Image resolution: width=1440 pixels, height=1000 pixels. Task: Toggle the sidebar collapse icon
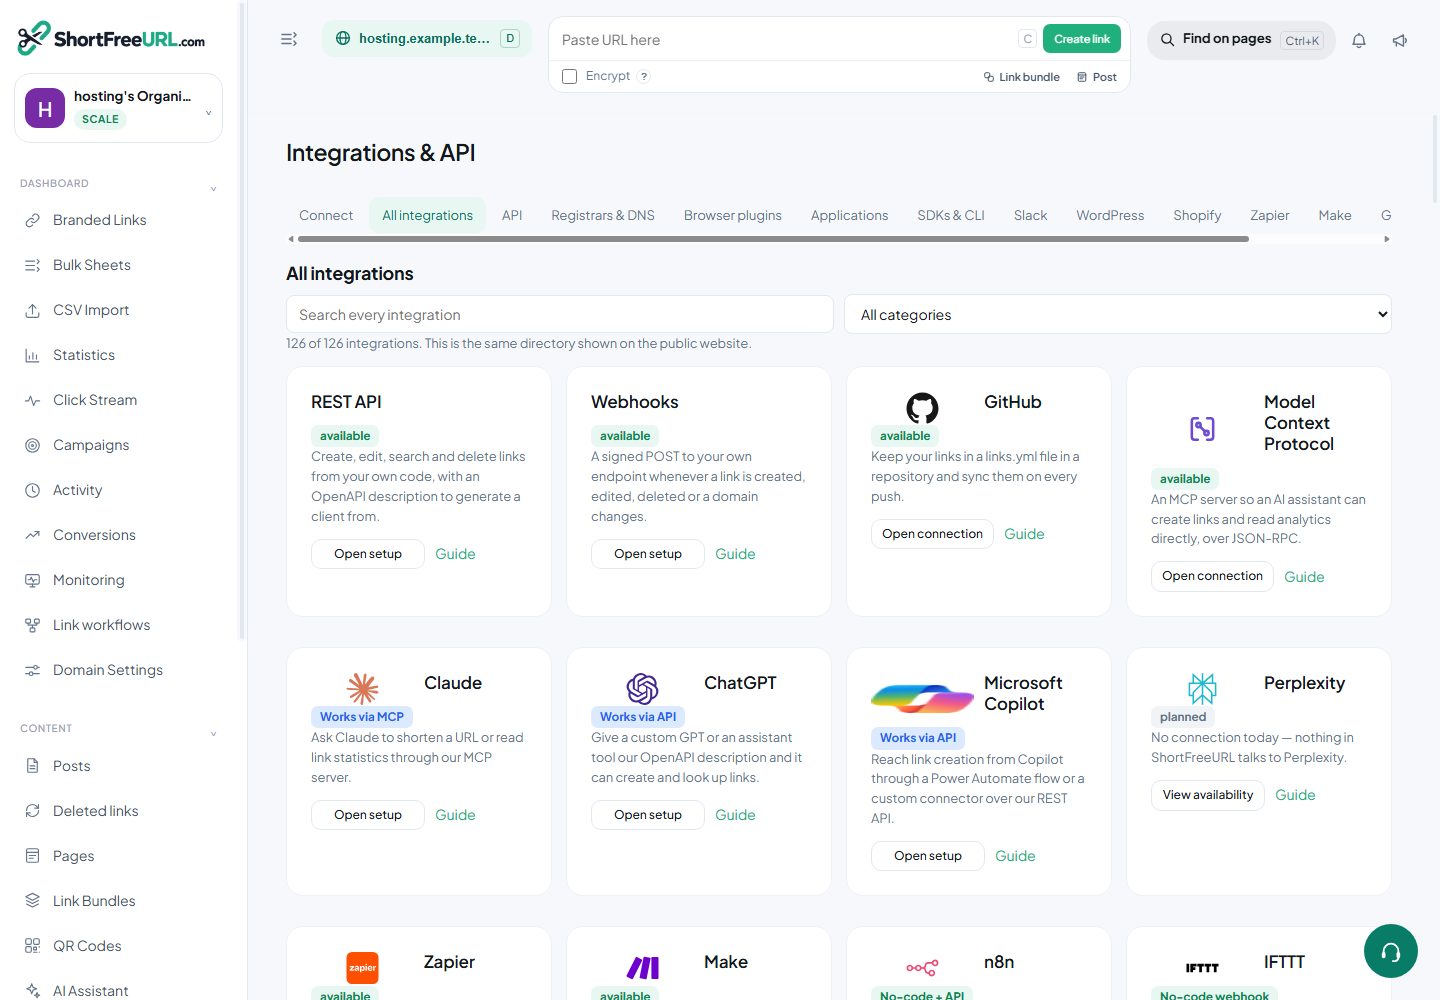[289, 39]
